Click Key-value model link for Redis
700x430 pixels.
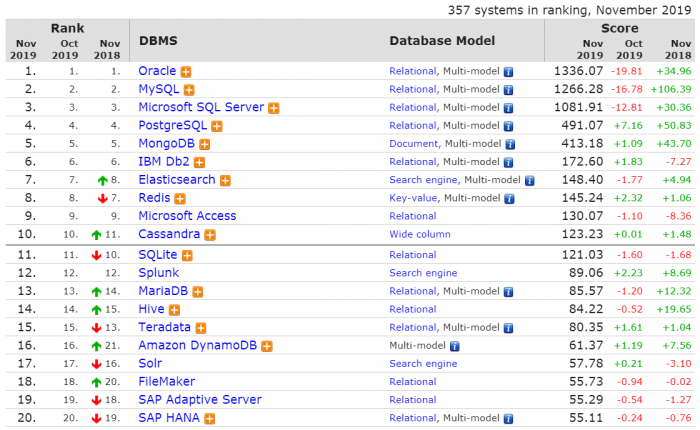(413, 198)
